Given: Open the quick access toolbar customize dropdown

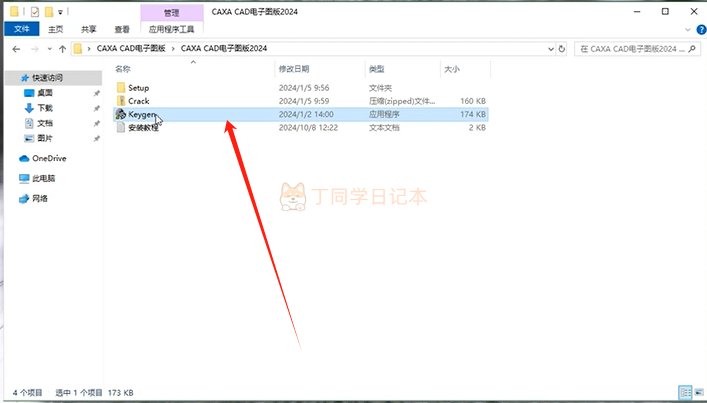Looking at the screenshot, I should tap(60, 12).
